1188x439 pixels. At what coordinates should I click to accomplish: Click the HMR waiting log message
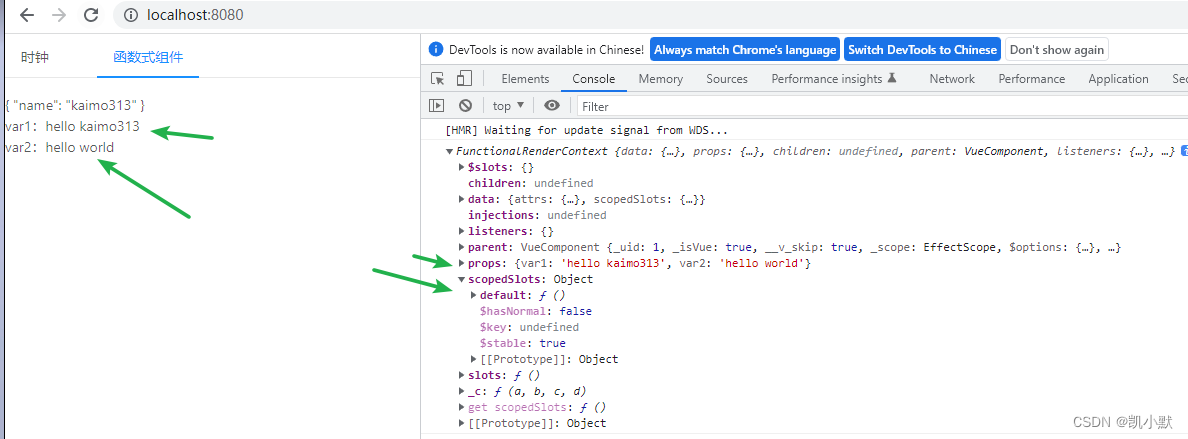(x=586, y=130)
